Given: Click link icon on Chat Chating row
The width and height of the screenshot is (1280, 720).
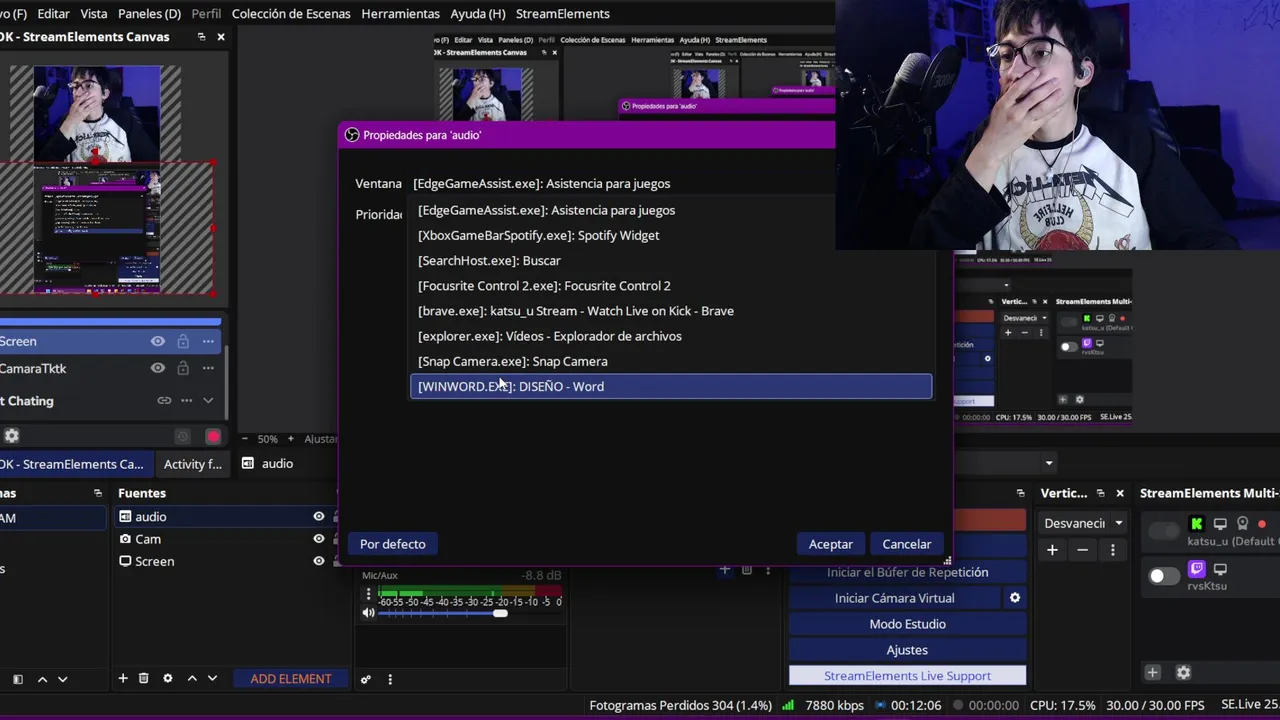Looking at the screenshot, I should 164,401.
